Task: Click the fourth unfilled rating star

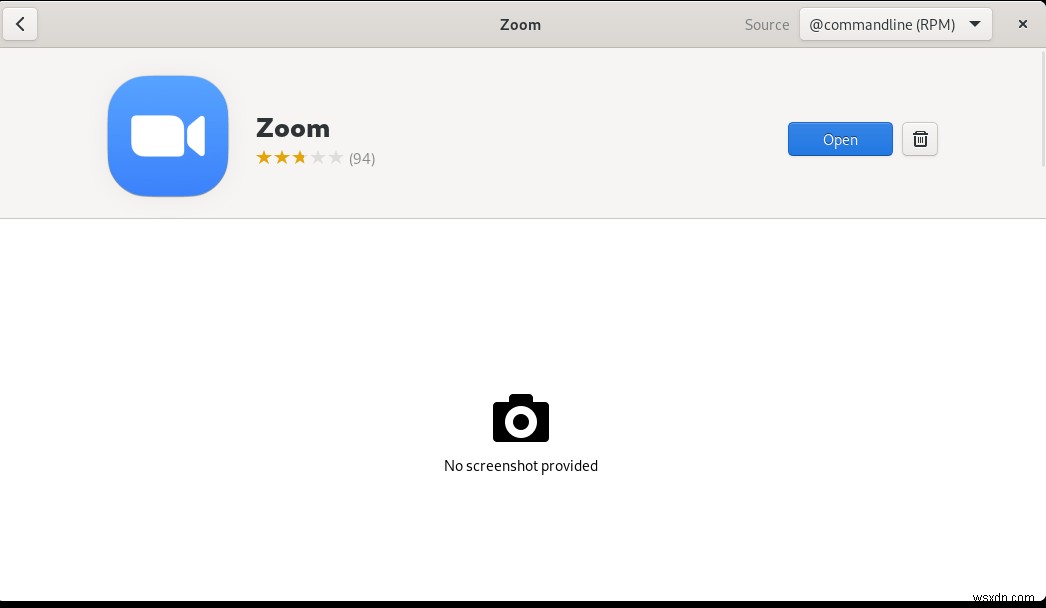Action: pyautogui.click(x=318, y=157)
